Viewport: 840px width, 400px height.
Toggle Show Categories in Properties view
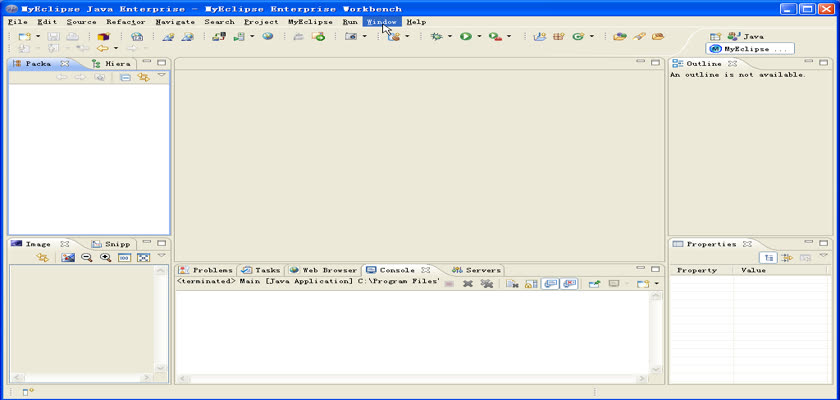768,258
